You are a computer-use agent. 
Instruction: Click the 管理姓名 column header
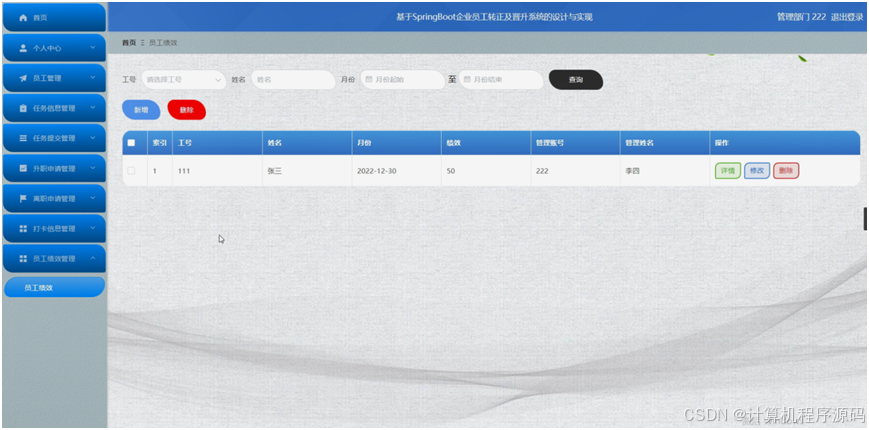point(664,143)
